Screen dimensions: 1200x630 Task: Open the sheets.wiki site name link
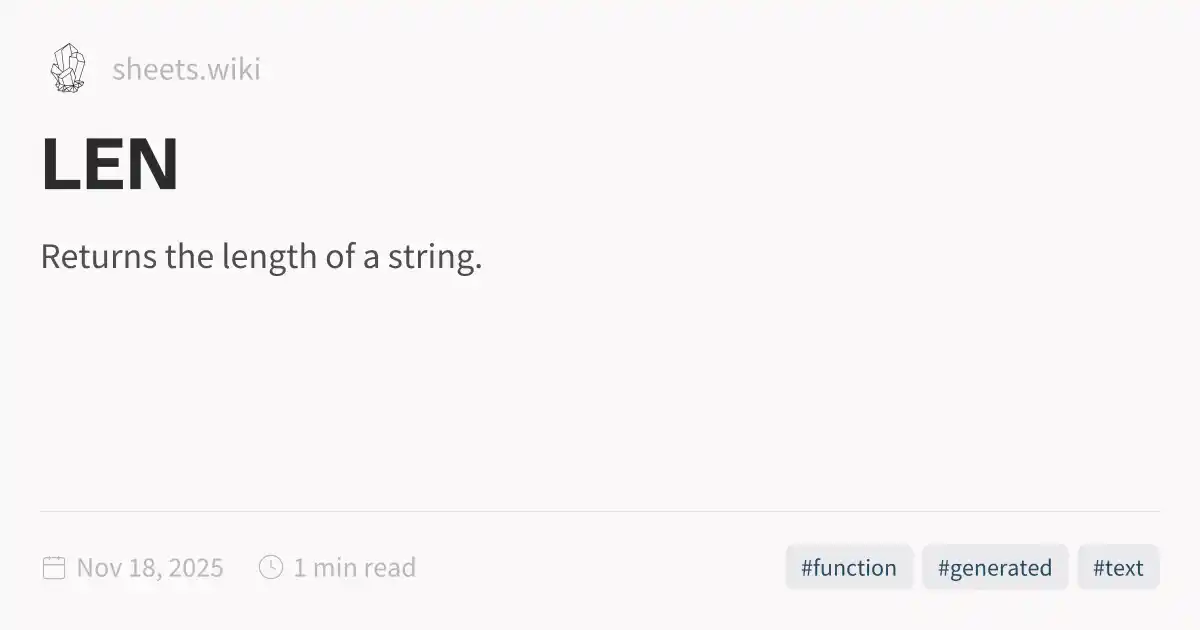186,70
